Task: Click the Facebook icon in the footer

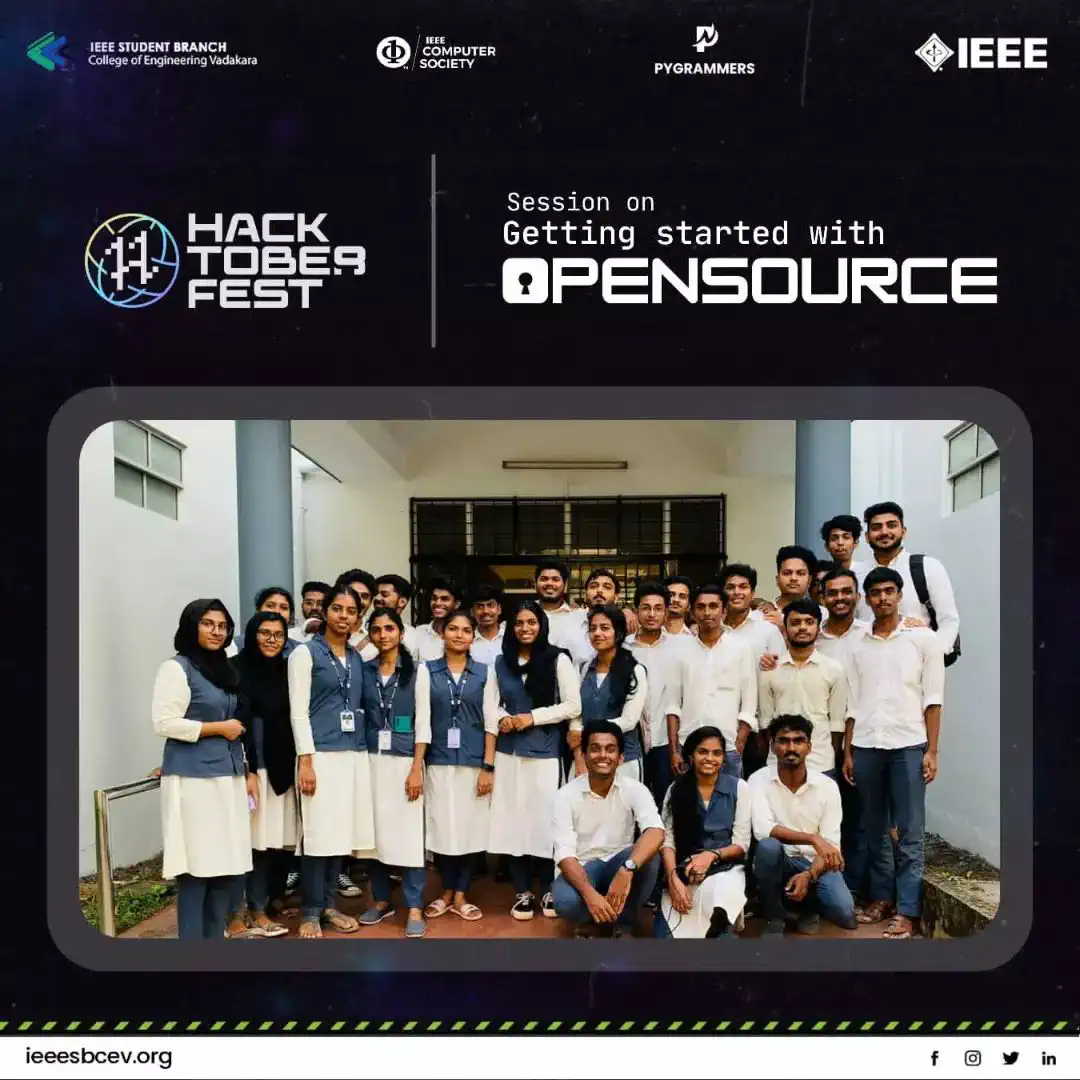Action: pos(935,1058)
